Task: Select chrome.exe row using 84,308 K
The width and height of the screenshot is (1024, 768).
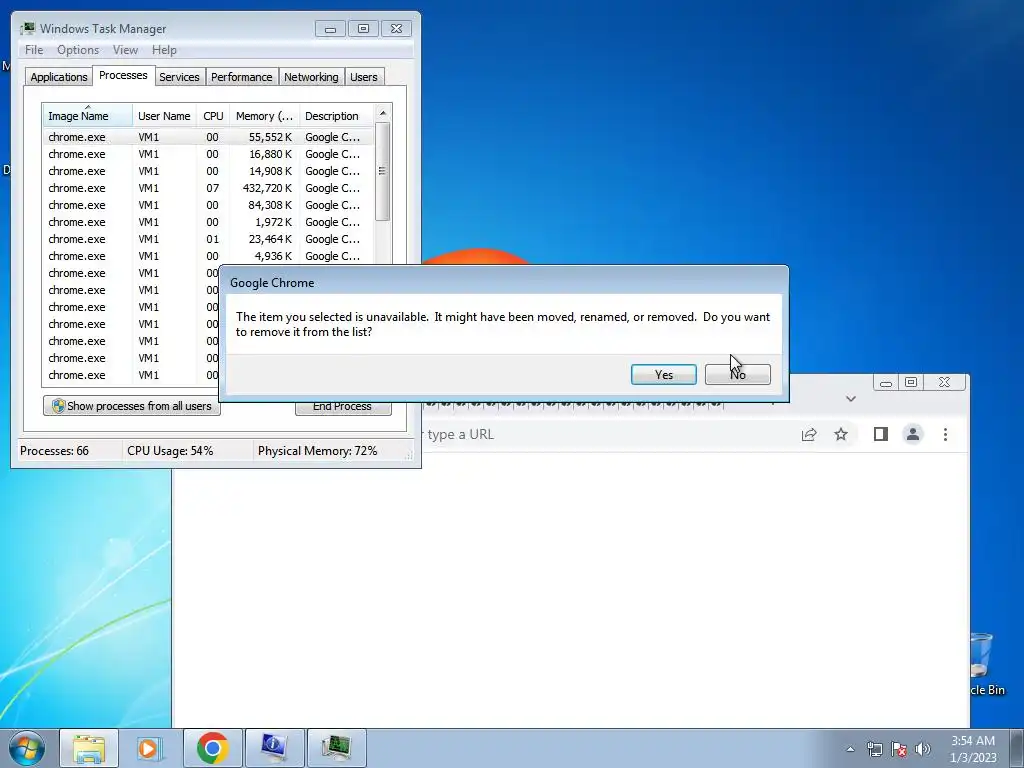Action: [x=208, y=205]
